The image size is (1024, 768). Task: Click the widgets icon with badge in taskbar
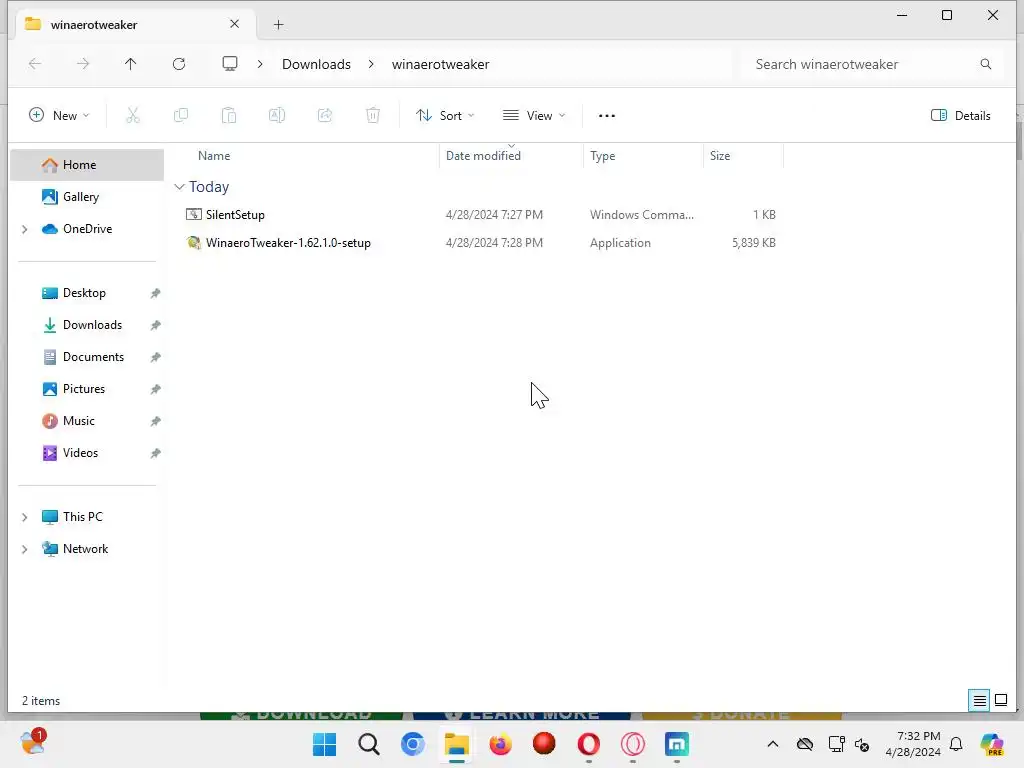coord(33,743)
